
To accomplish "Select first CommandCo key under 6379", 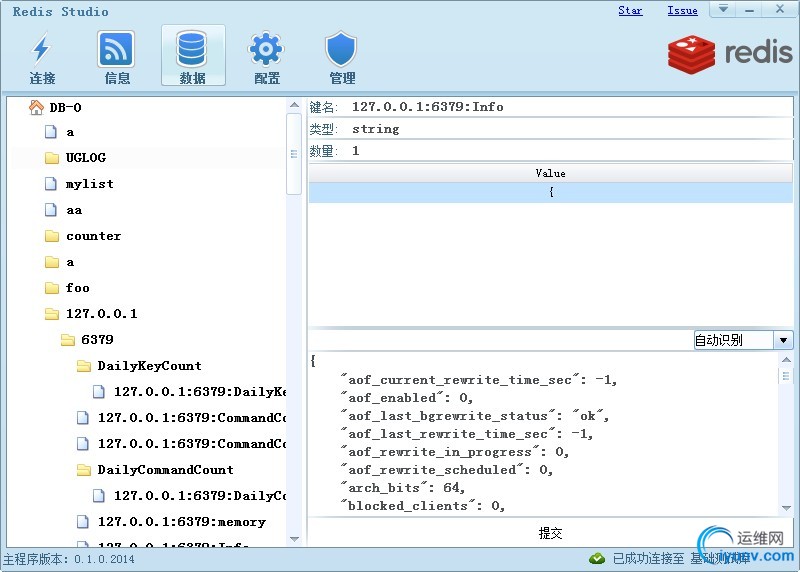I will tap(191, 418).
